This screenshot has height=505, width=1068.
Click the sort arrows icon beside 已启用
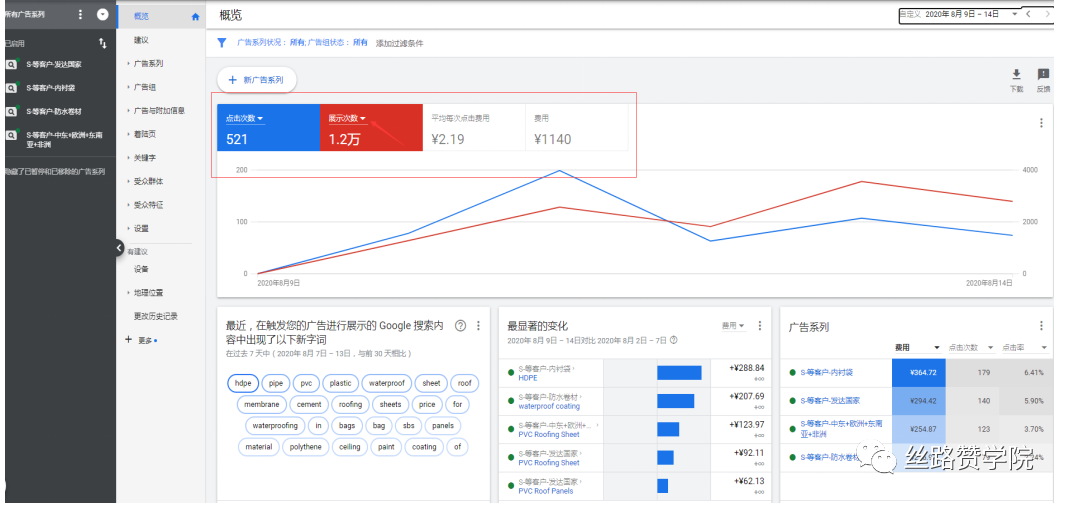(x=103, y=43)
